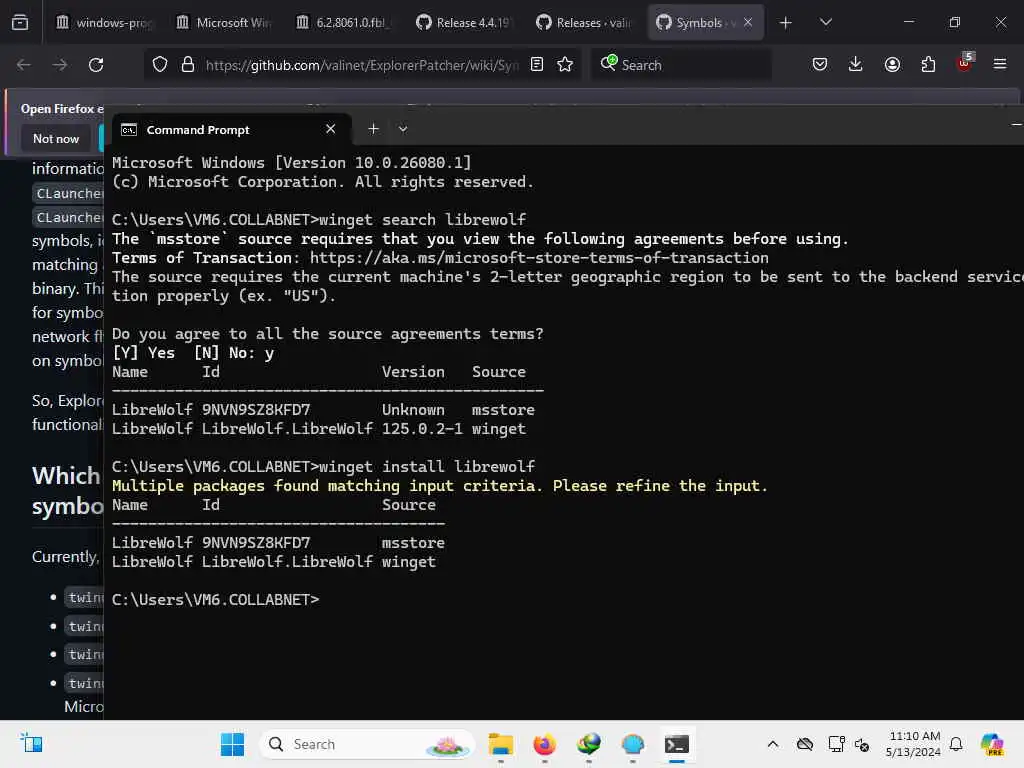Switch to the windows-prog tab
Viewport: 1024px width, 768px height.
(104, 23)
